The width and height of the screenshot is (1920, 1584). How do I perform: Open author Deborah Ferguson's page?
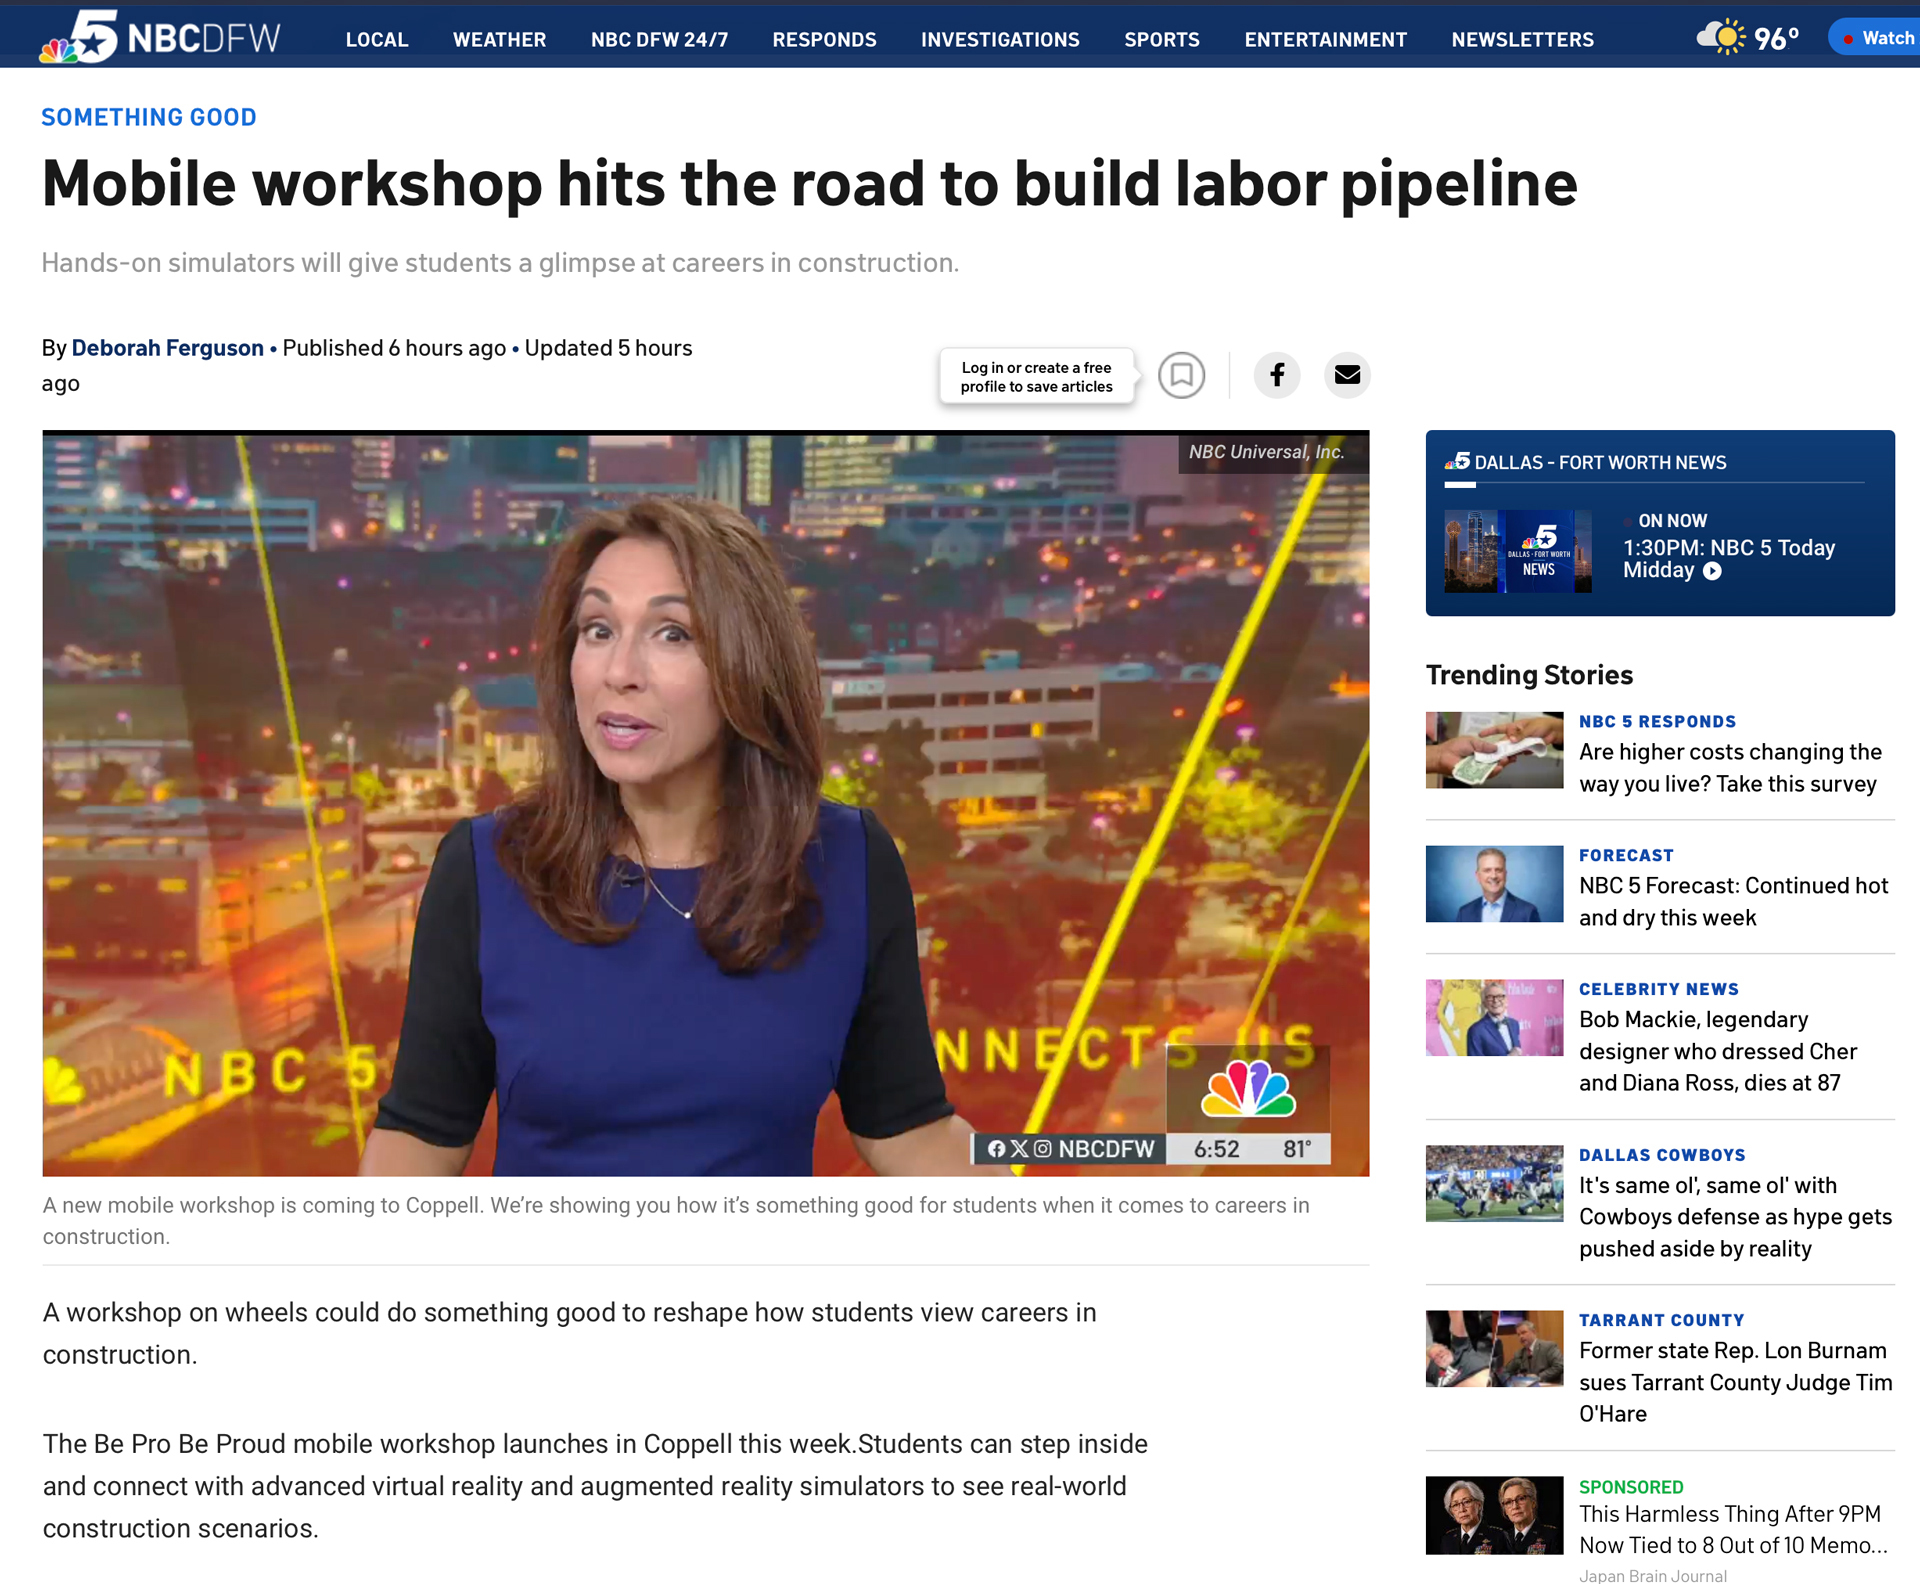point(168,348)
